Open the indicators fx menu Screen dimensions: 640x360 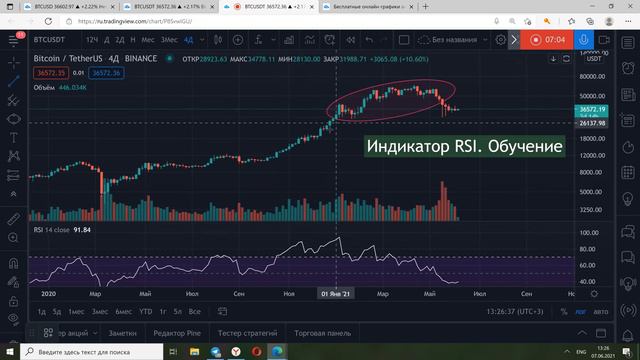click(x=258, y=40)
